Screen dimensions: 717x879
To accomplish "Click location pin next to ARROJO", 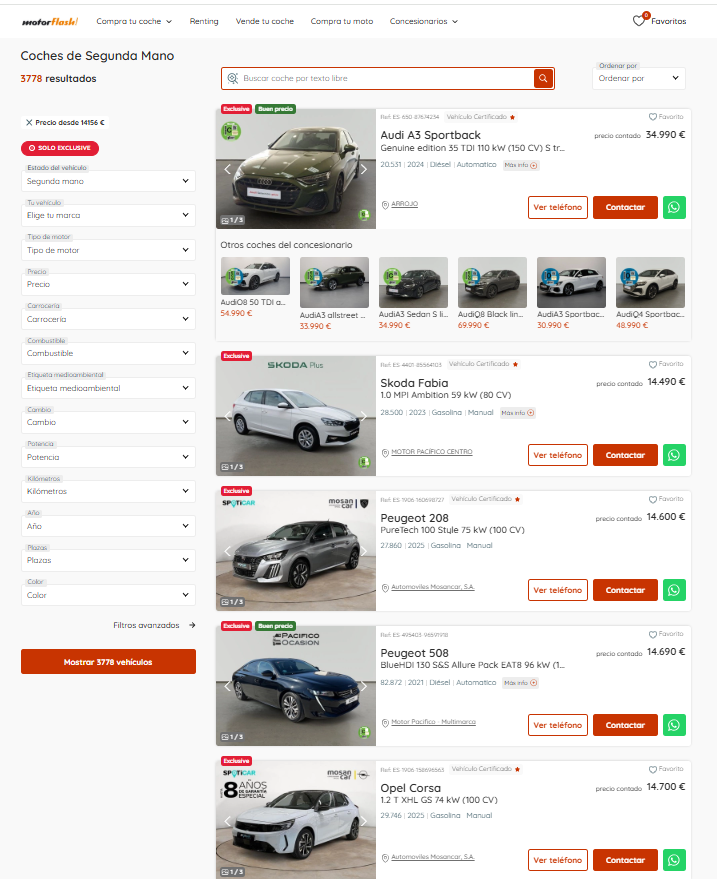I will pos(385,205).
